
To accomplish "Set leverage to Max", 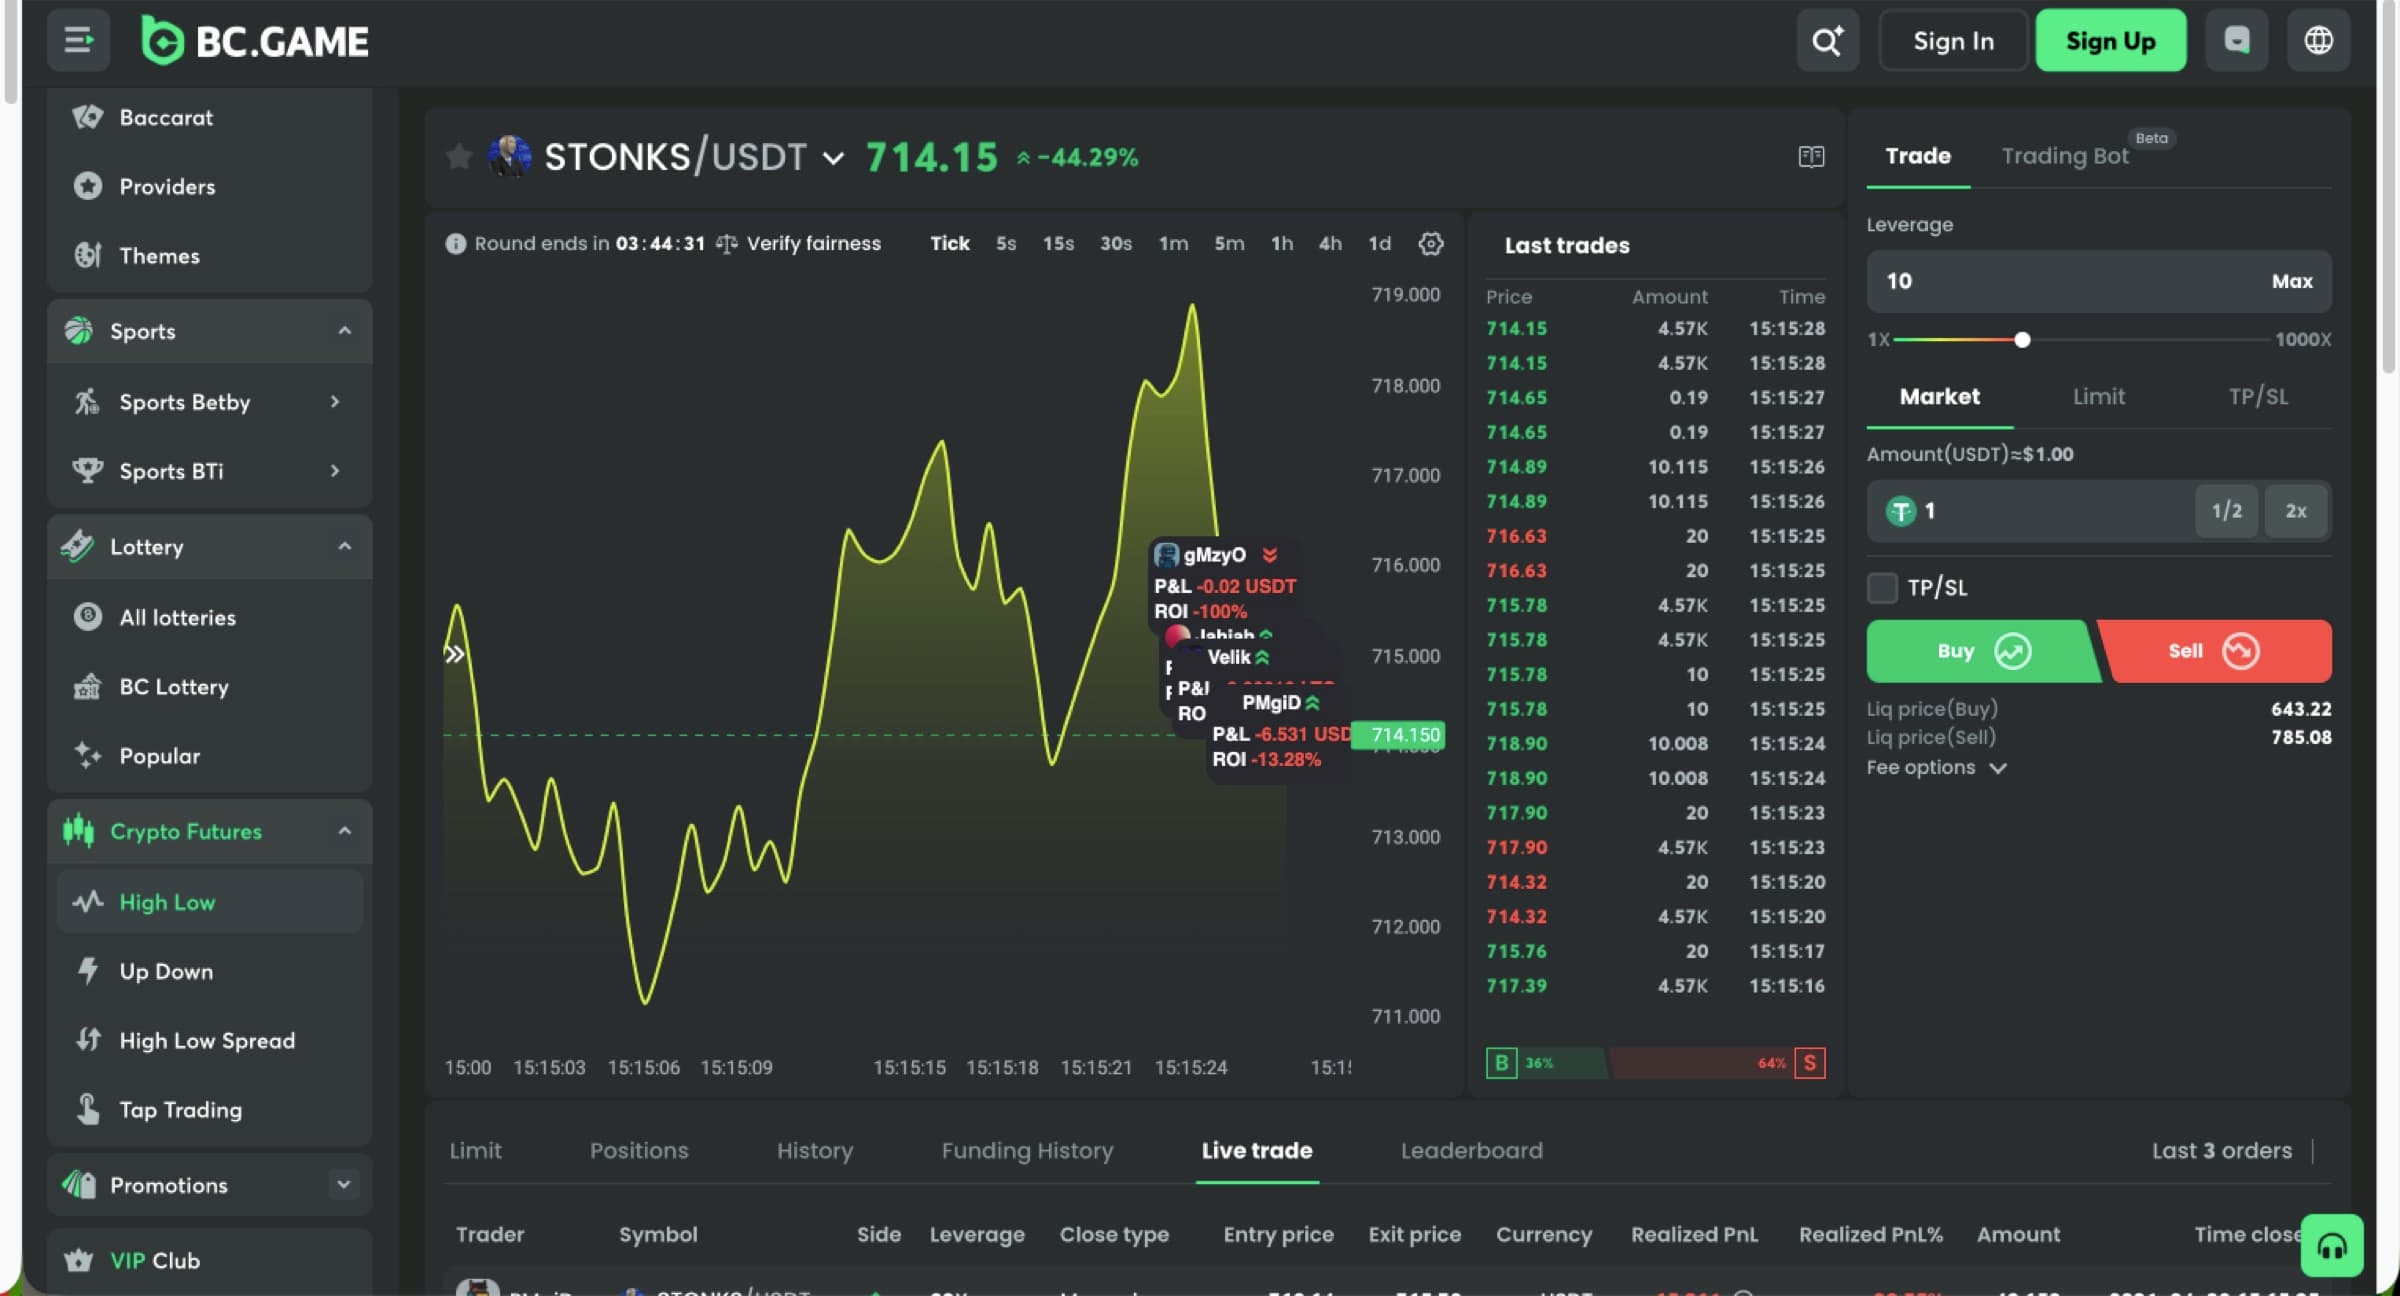I will coord(2292,281).
